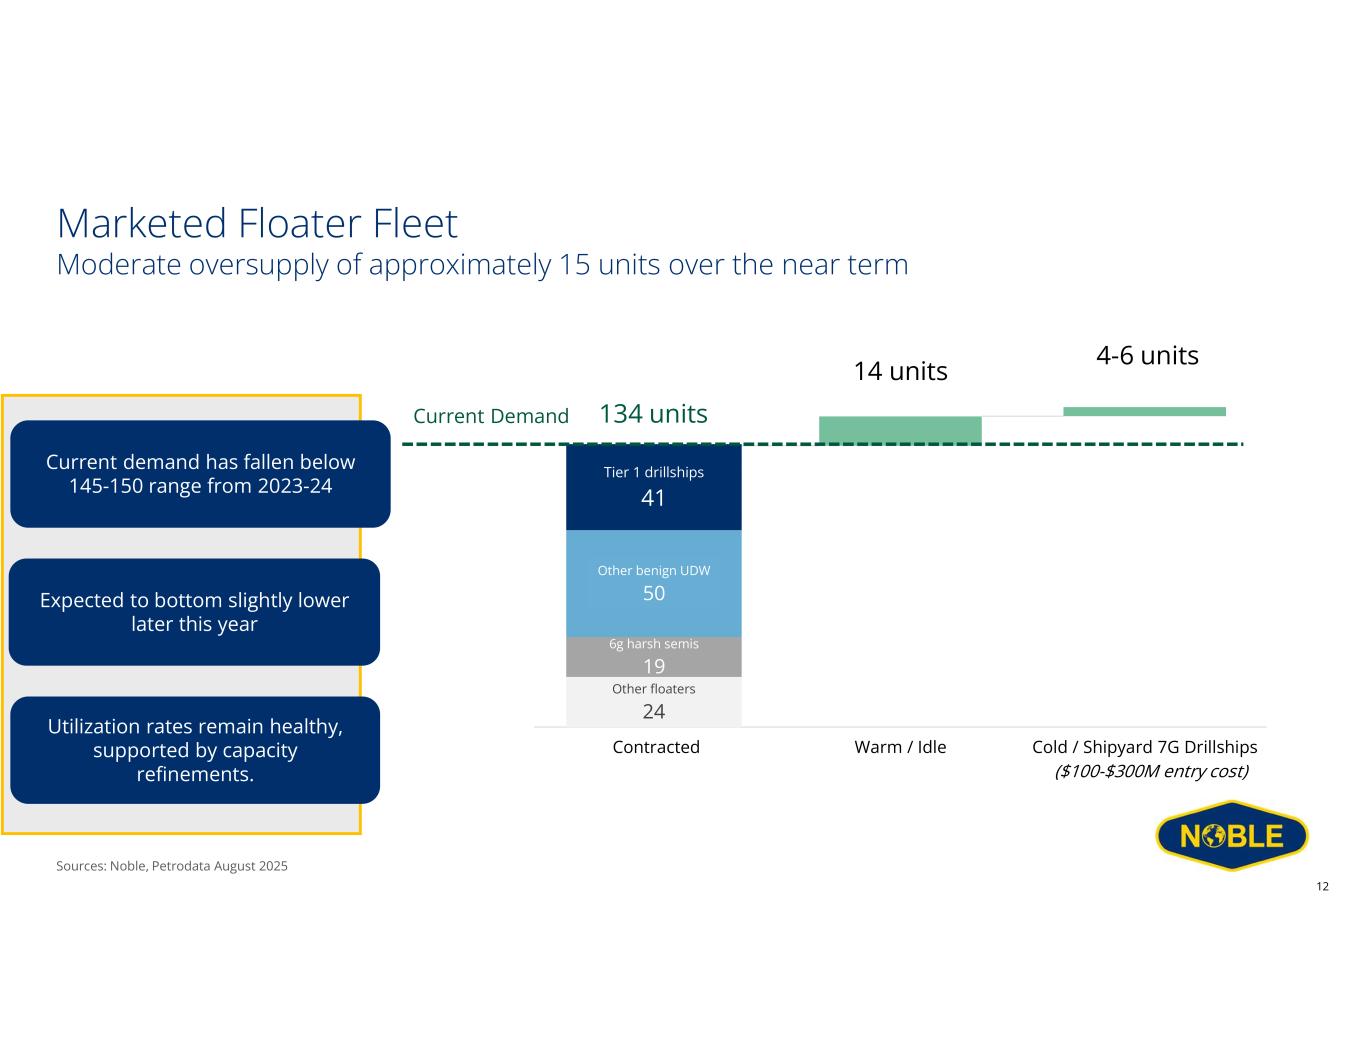Screen dimensions: 1365x1055
Task: Click the green Warm / Idle bar
Action: coord(900,429)
